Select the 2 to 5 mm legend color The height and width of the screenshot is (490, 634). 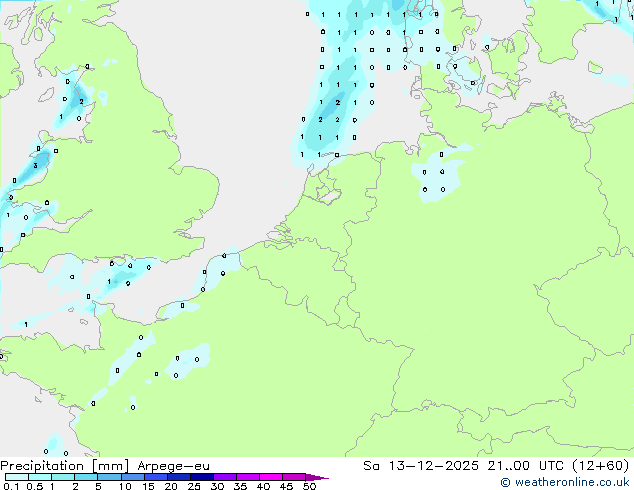tap(86, 477)
